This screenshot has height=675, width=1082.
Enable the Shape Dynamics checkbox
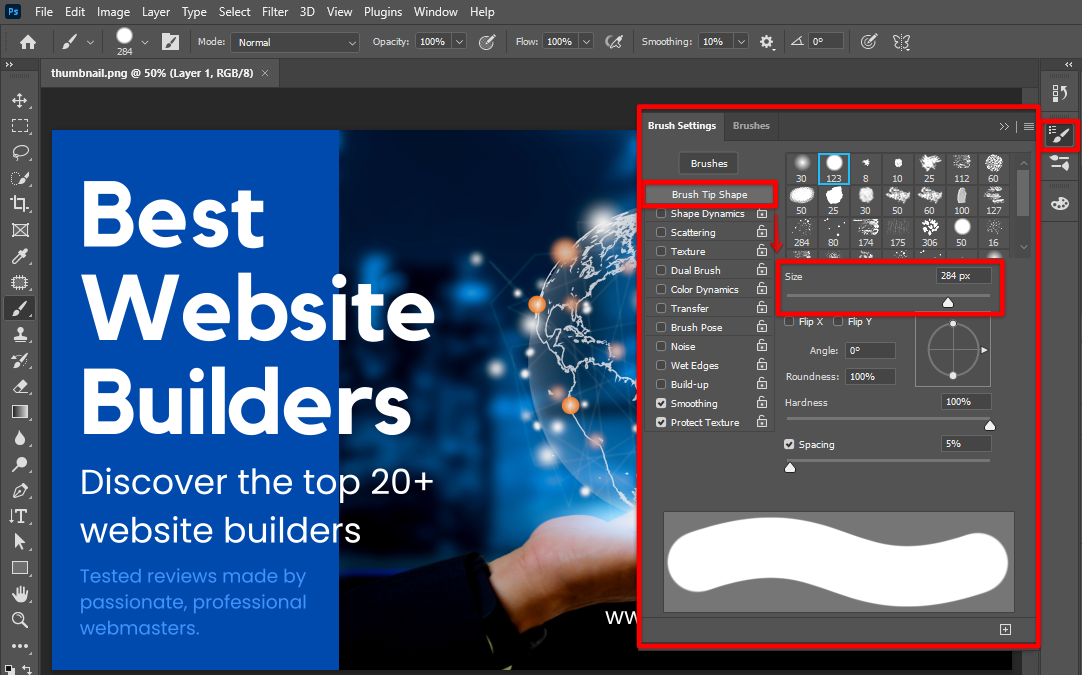point(661,214)
